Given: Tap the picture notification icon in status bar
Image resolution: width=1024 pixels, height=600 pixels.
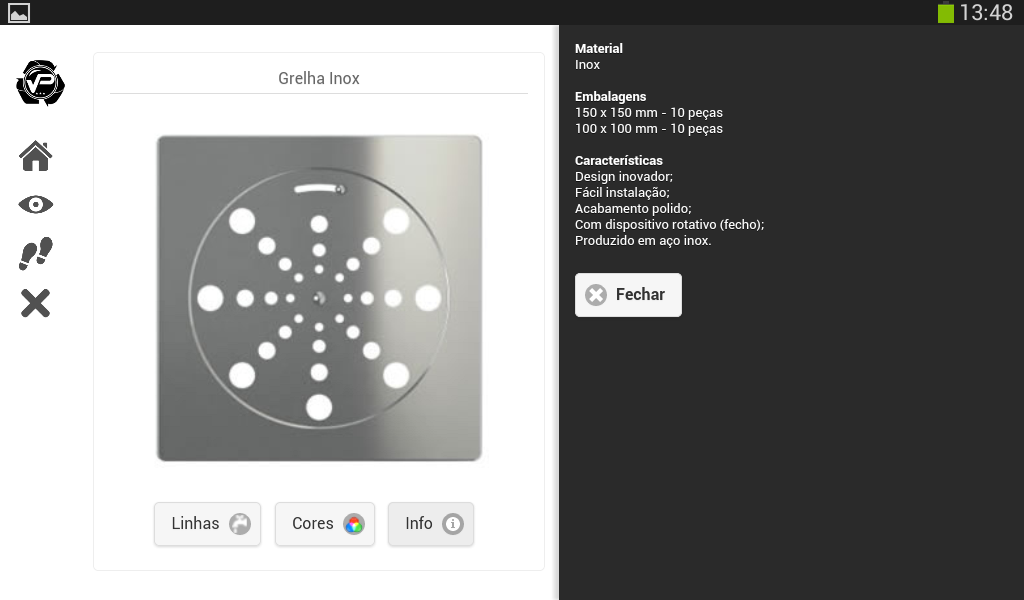Looking at the screenshot, I should (x=19, y=13).
